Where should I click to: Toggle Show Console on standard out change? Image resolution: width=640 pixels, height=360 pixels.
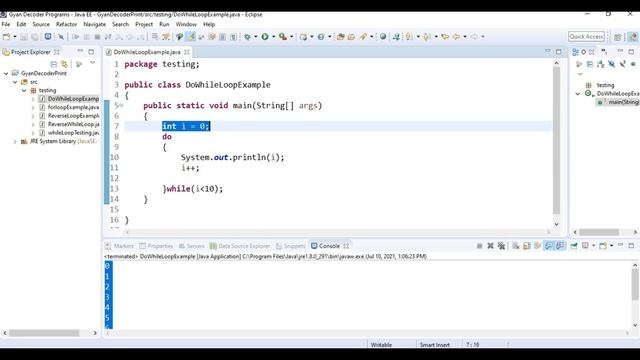(549, 246)
